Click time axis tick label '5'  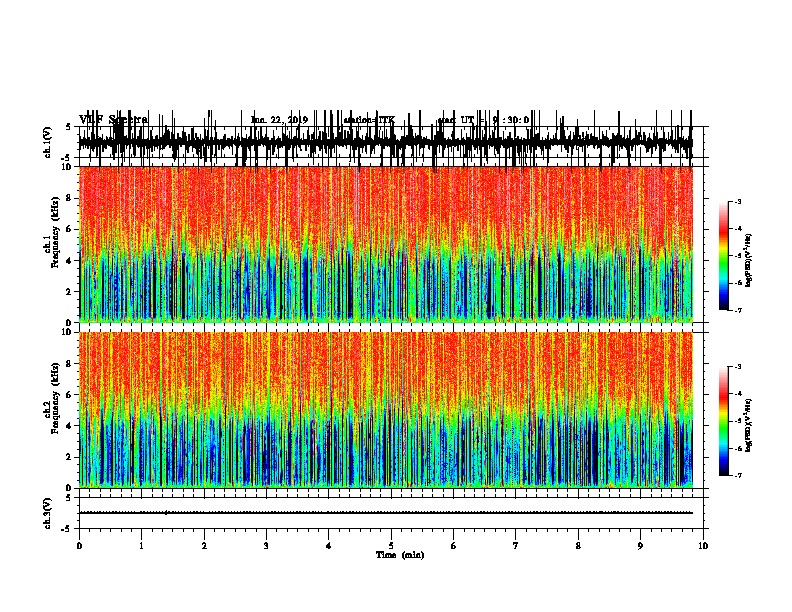[391, 546]
